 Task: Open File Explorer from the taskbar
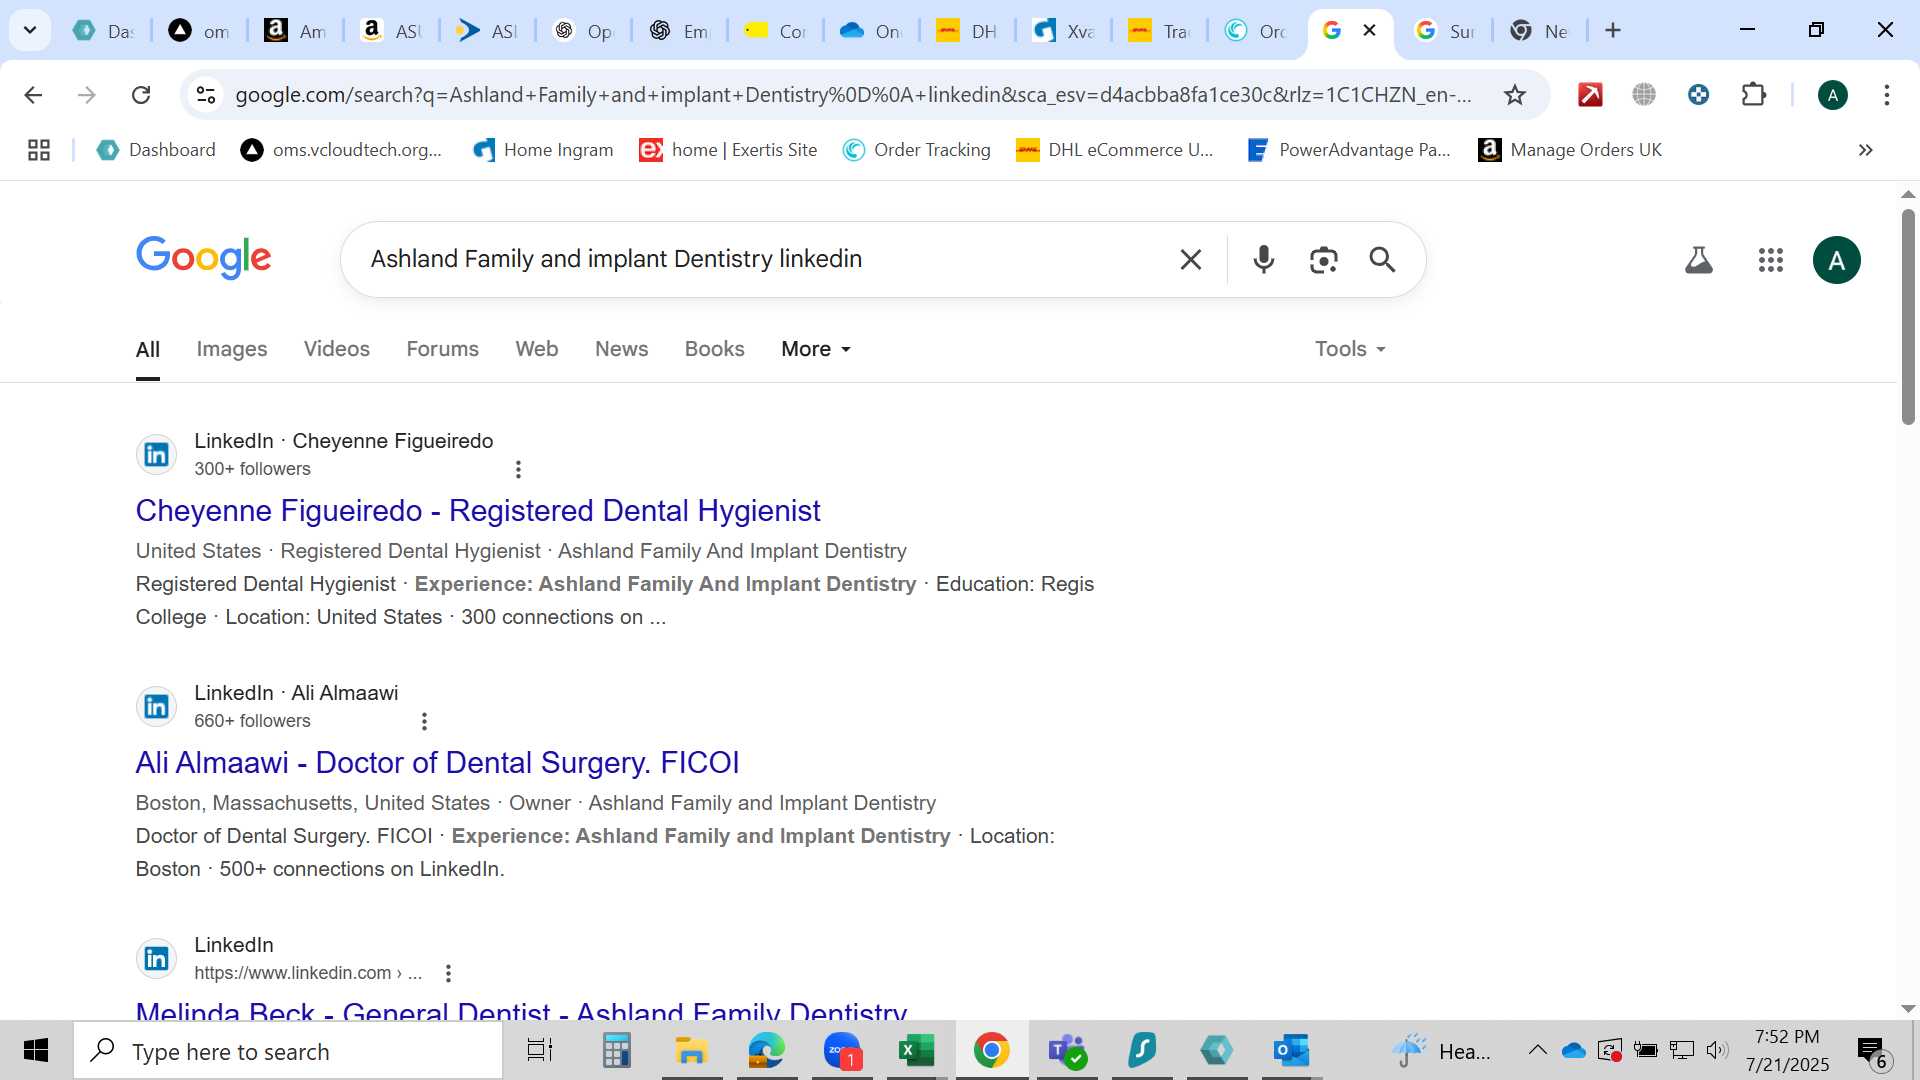(x=691, y=1051)
